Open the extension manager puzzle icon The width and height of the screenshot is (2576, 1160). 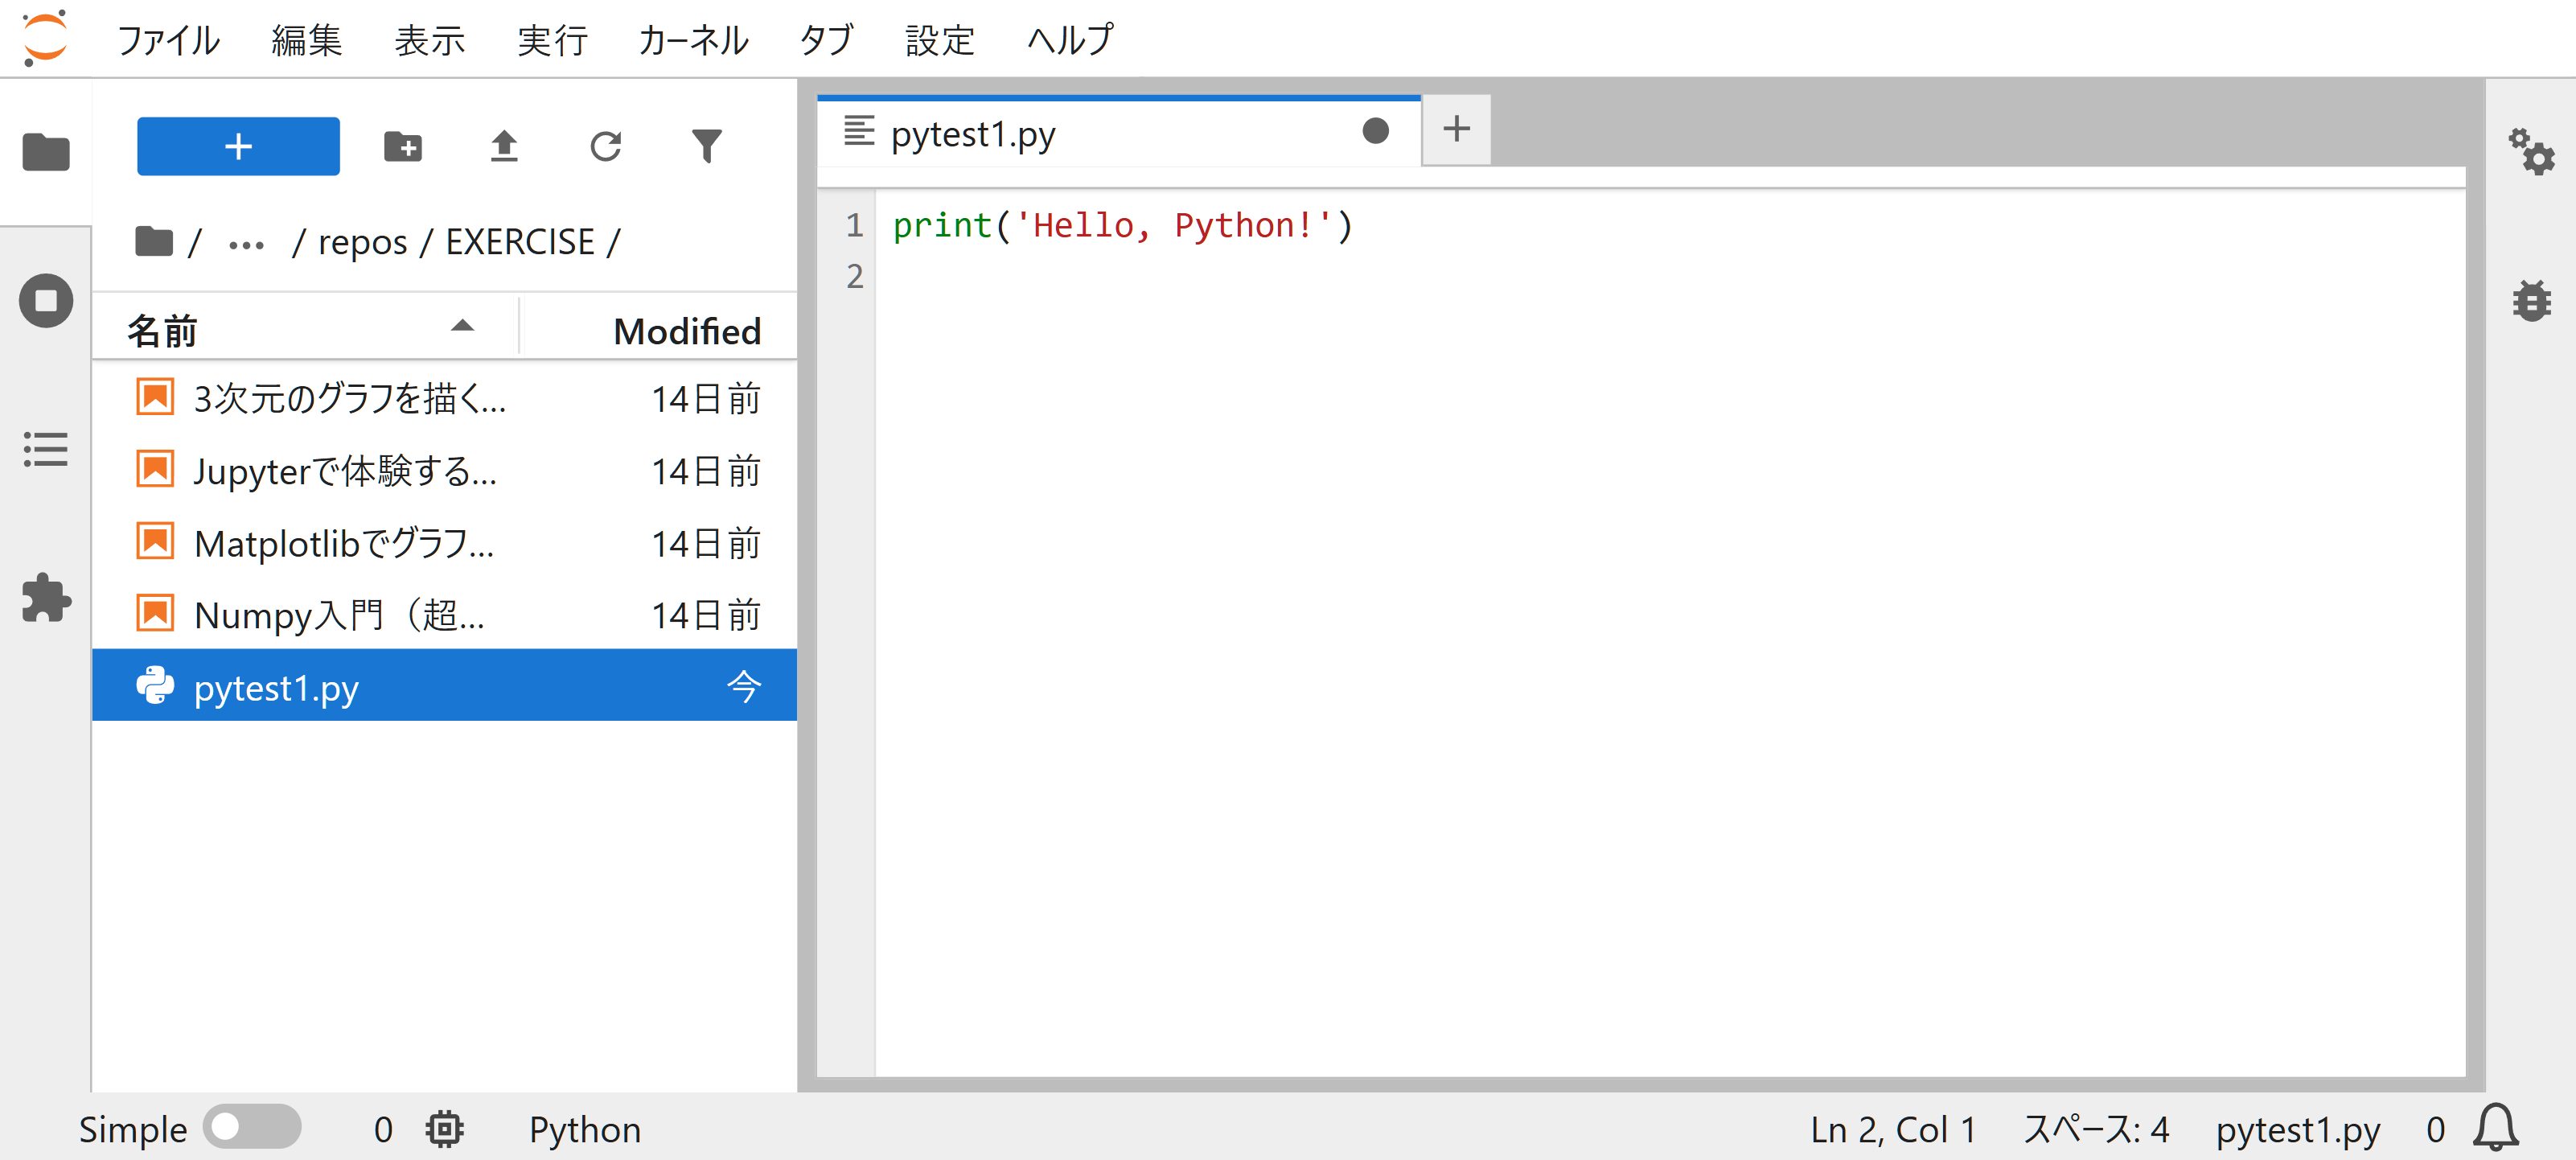45,598
